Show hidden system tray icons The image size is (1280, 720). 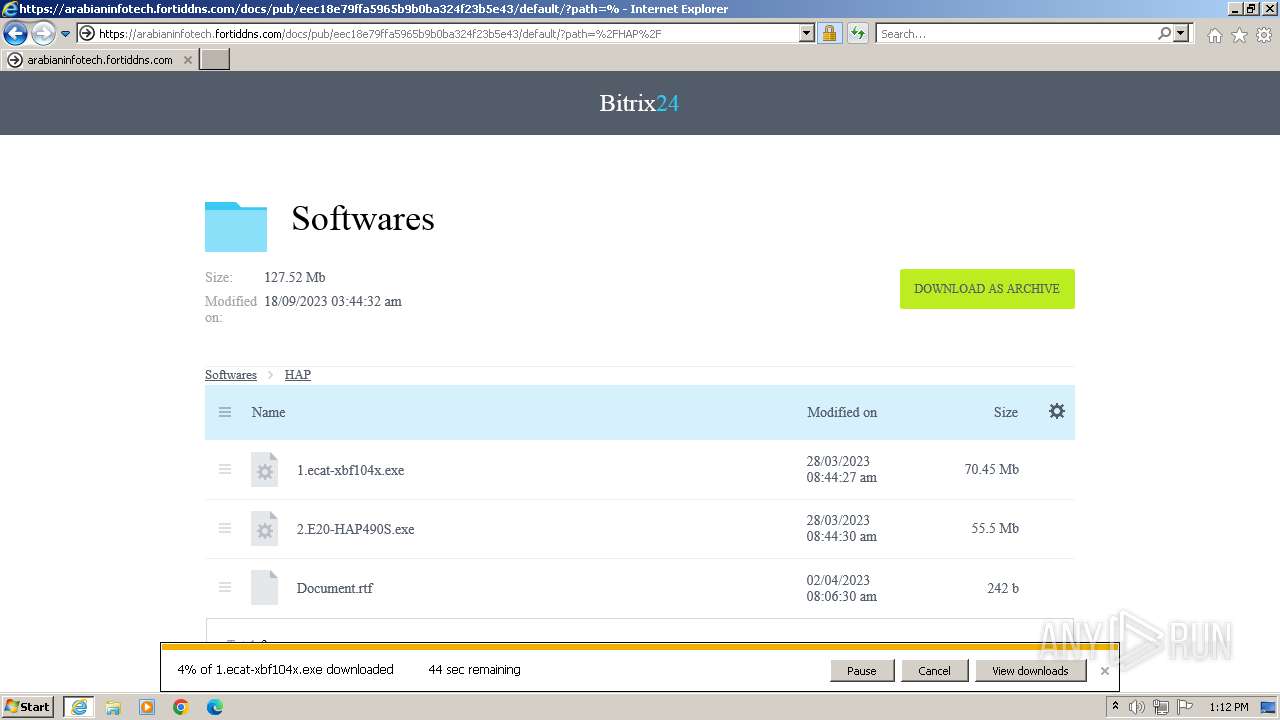[x=1115, y=707]
